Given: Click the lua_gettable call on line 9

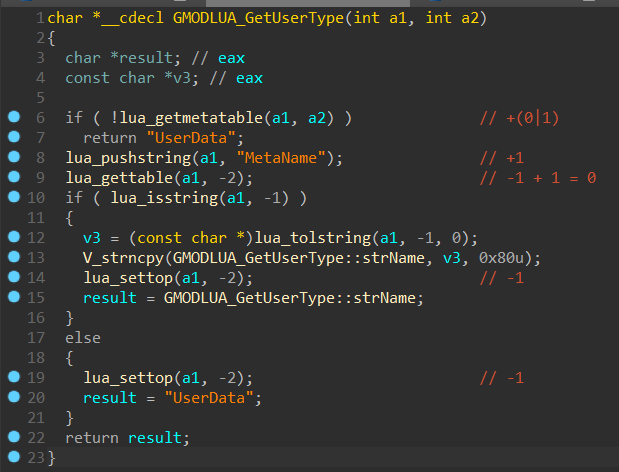Looking at the screenshot, I should [119, 178].
